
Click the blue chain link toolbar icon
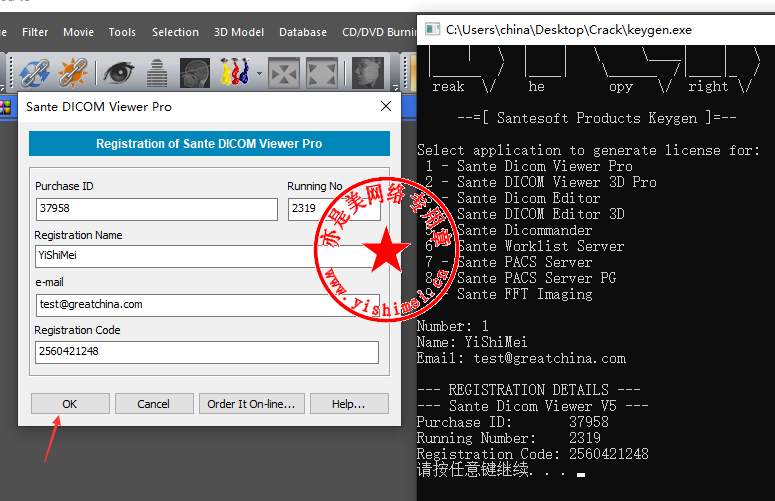tap(36, 71)
